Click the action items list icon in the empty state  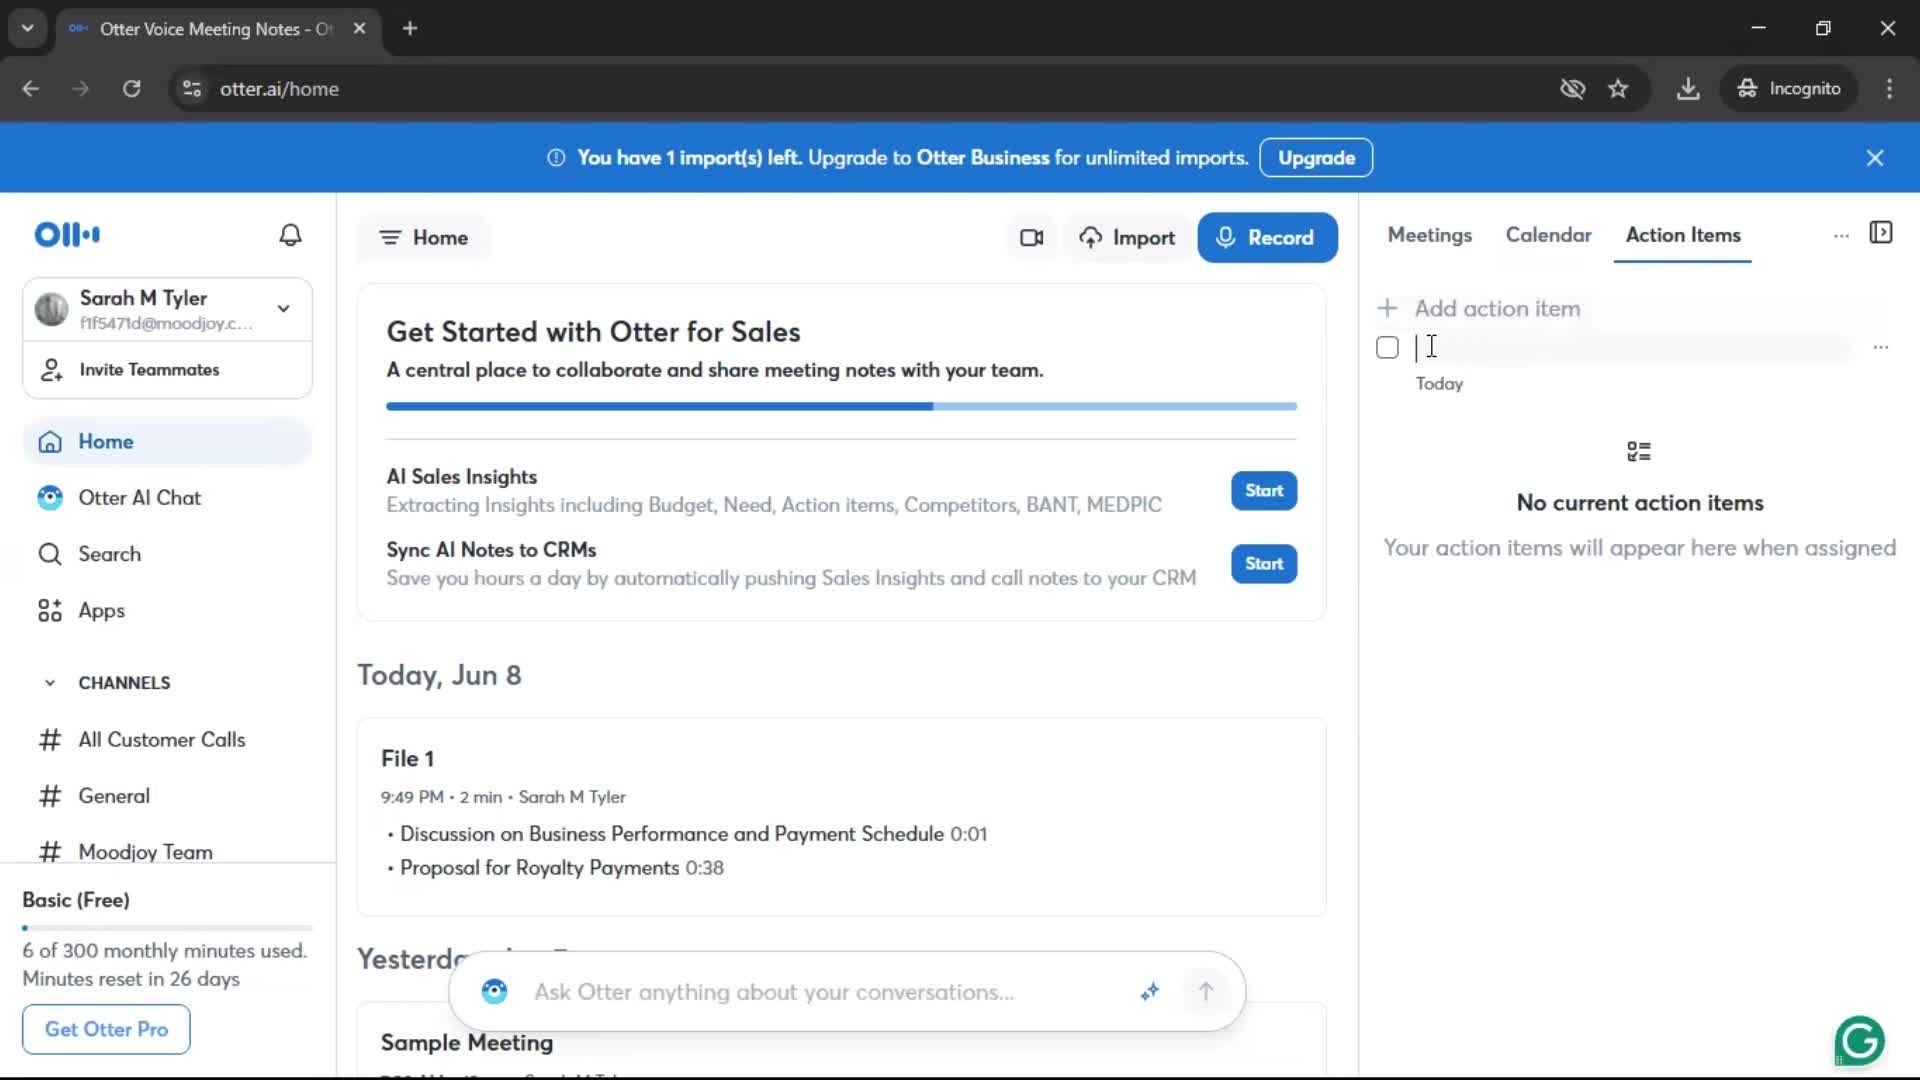click(x=1639, y=452)
